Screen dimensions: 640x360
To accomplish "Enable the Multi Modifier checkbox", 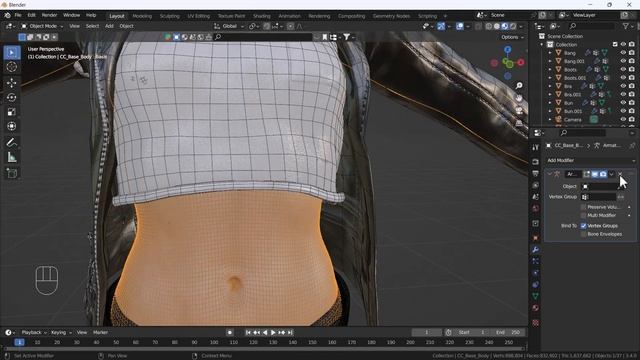I will click(583, 215).
